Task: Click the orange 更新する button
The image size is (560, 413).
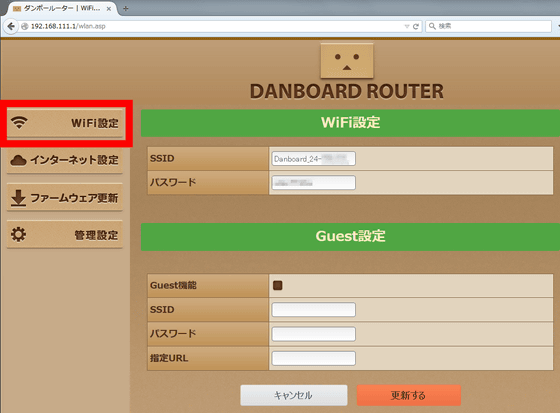Action: (x=409, y=395)
